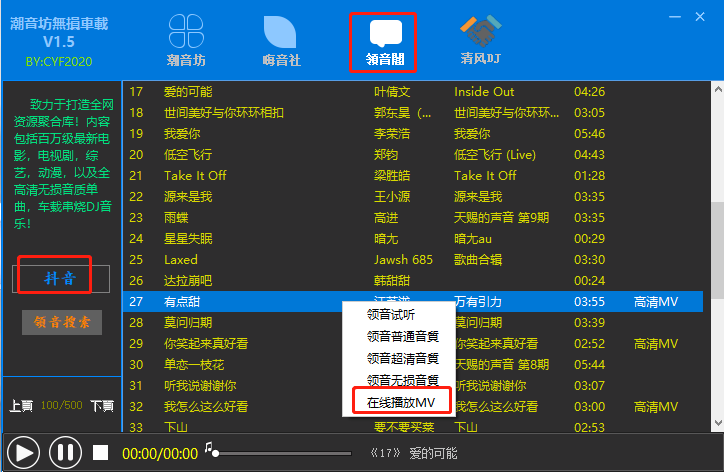This screenshot has height=472, width=724.
Task: Click album Inside Out in row 17
Action: click(x=484, y=91)
